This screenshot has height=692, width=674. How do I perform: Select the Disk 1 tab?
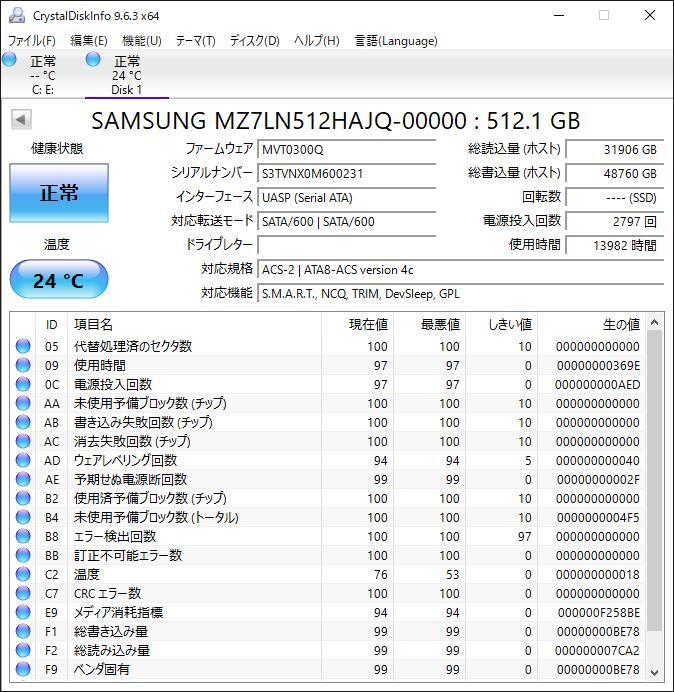(x=127, y=74)
